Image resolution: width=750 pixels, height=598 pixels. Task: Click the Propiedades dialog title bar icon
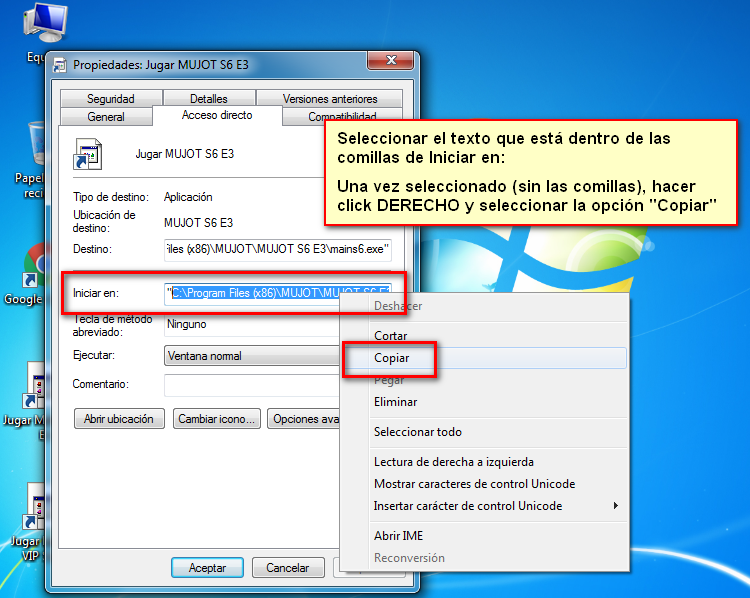click(59, 65)
